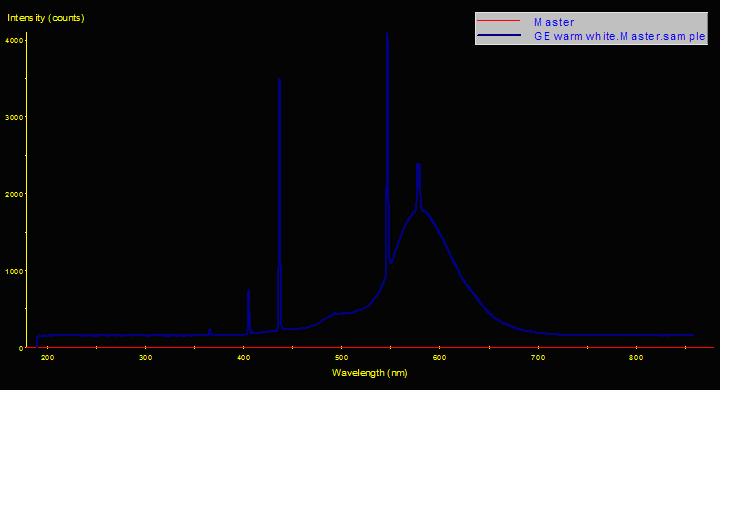
Task: Click the small peak just past 400 nm
Action: pyautogui.click(x=248, y=291)
